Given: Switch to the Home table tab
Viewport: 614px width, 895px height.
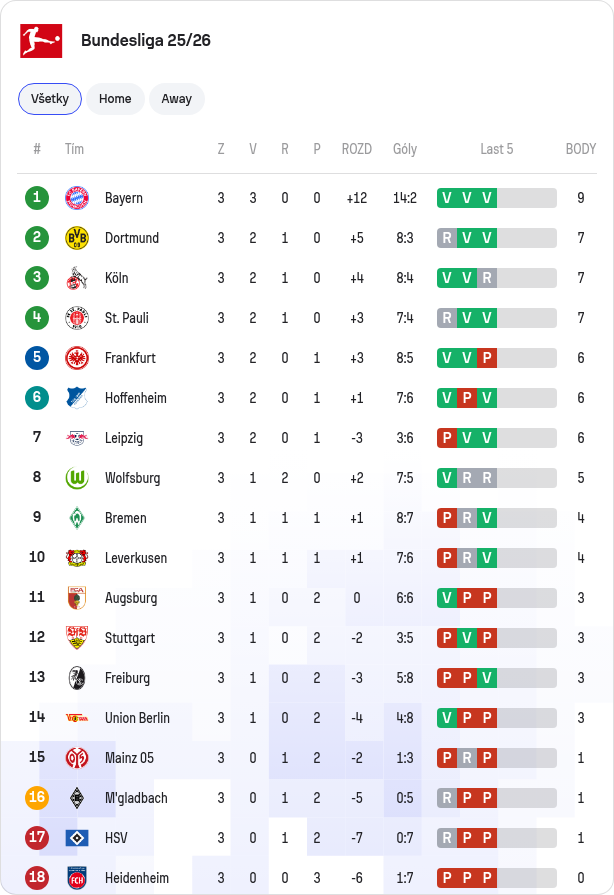Looking at the screenshot, I should (115, 99).
